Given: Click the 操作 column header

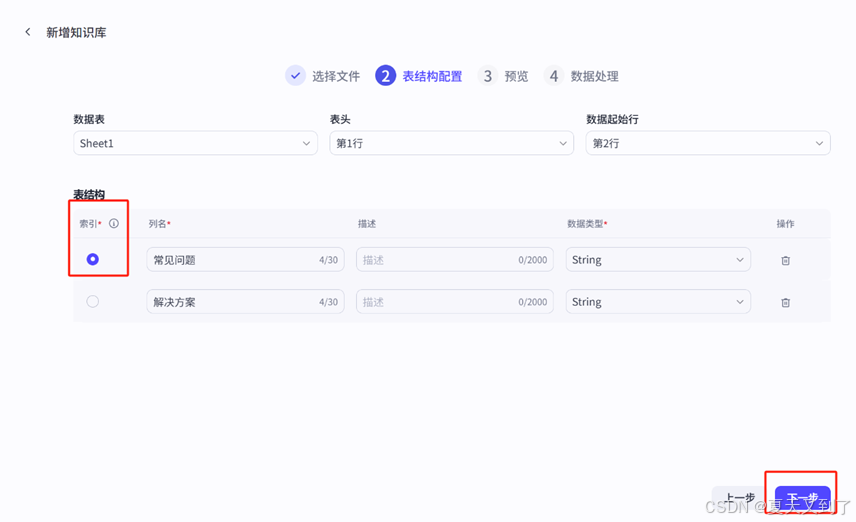Looking at the screenshot, I should click(786, 224).
